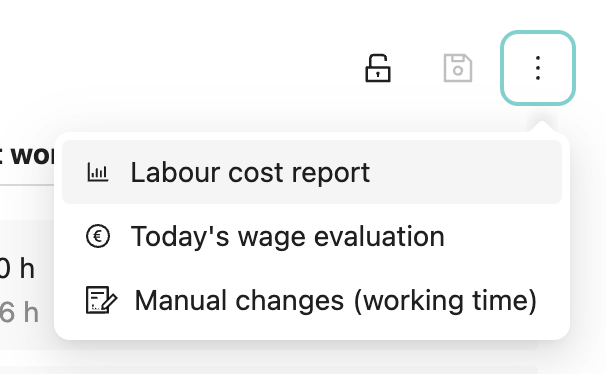
Task: Click "(working time)" text in the last entry
Action: [x=445, y=301]
